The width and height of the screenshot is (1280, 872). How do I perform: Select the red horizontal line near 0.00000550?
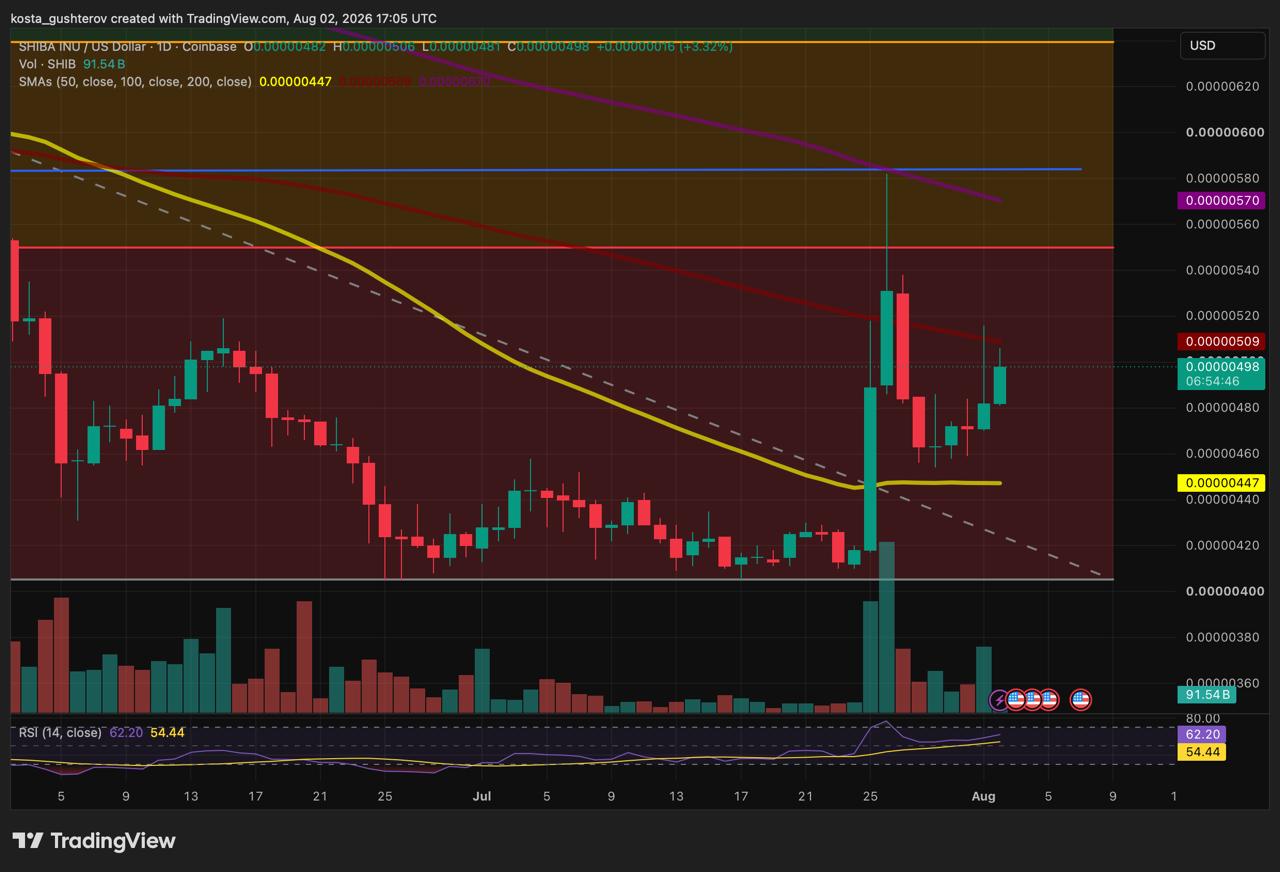pyautogui.click(x=560, y=247)
